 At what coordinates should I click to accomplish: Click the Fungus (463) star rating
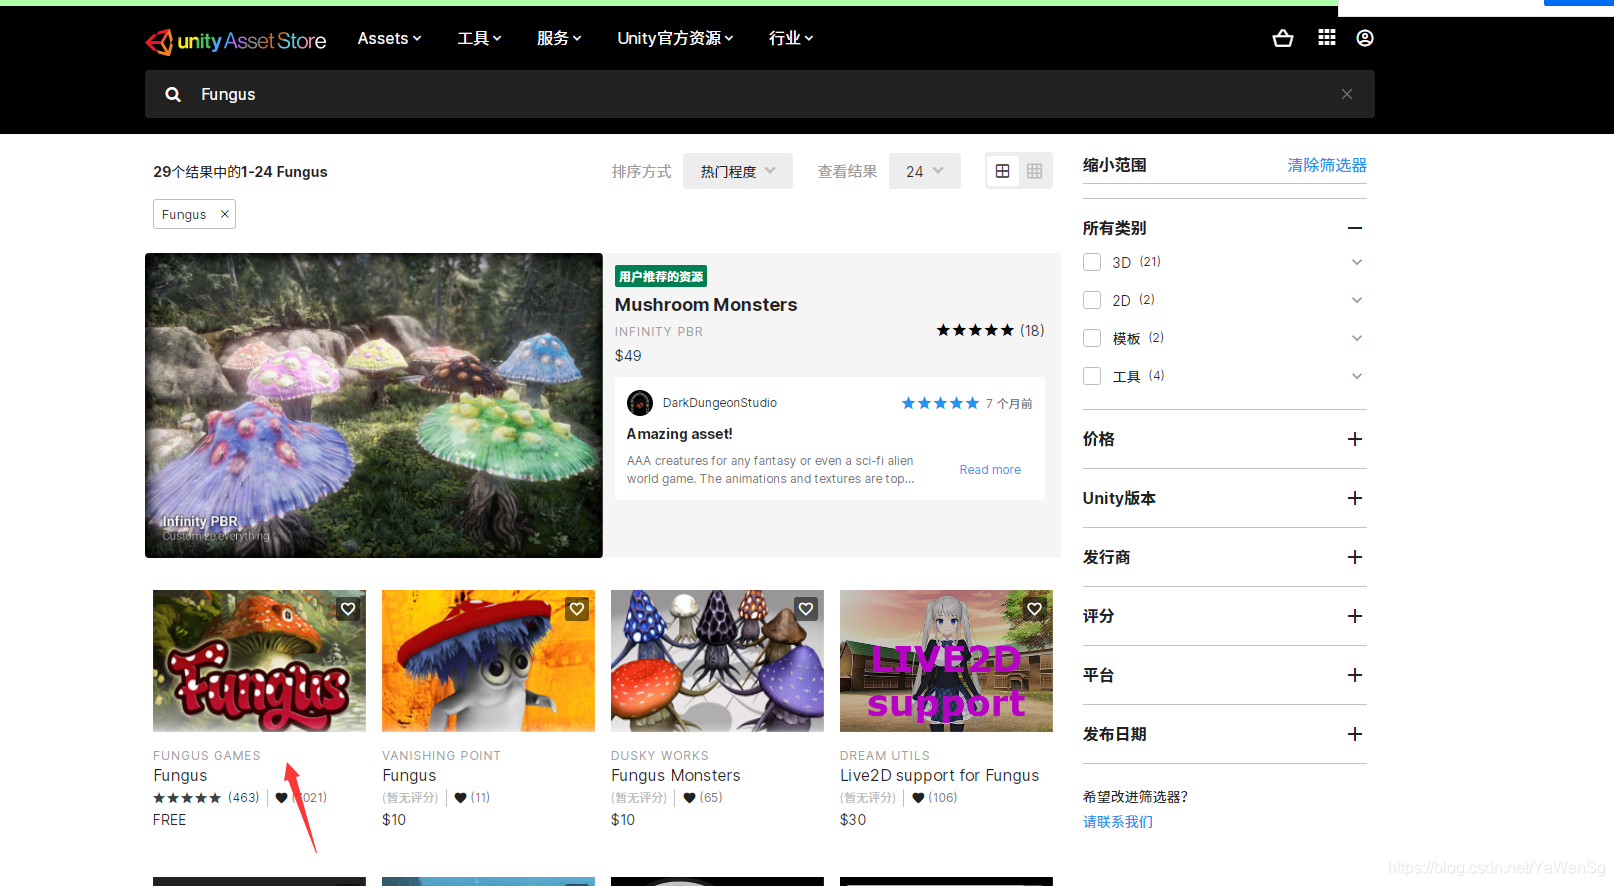pos(187,798)
